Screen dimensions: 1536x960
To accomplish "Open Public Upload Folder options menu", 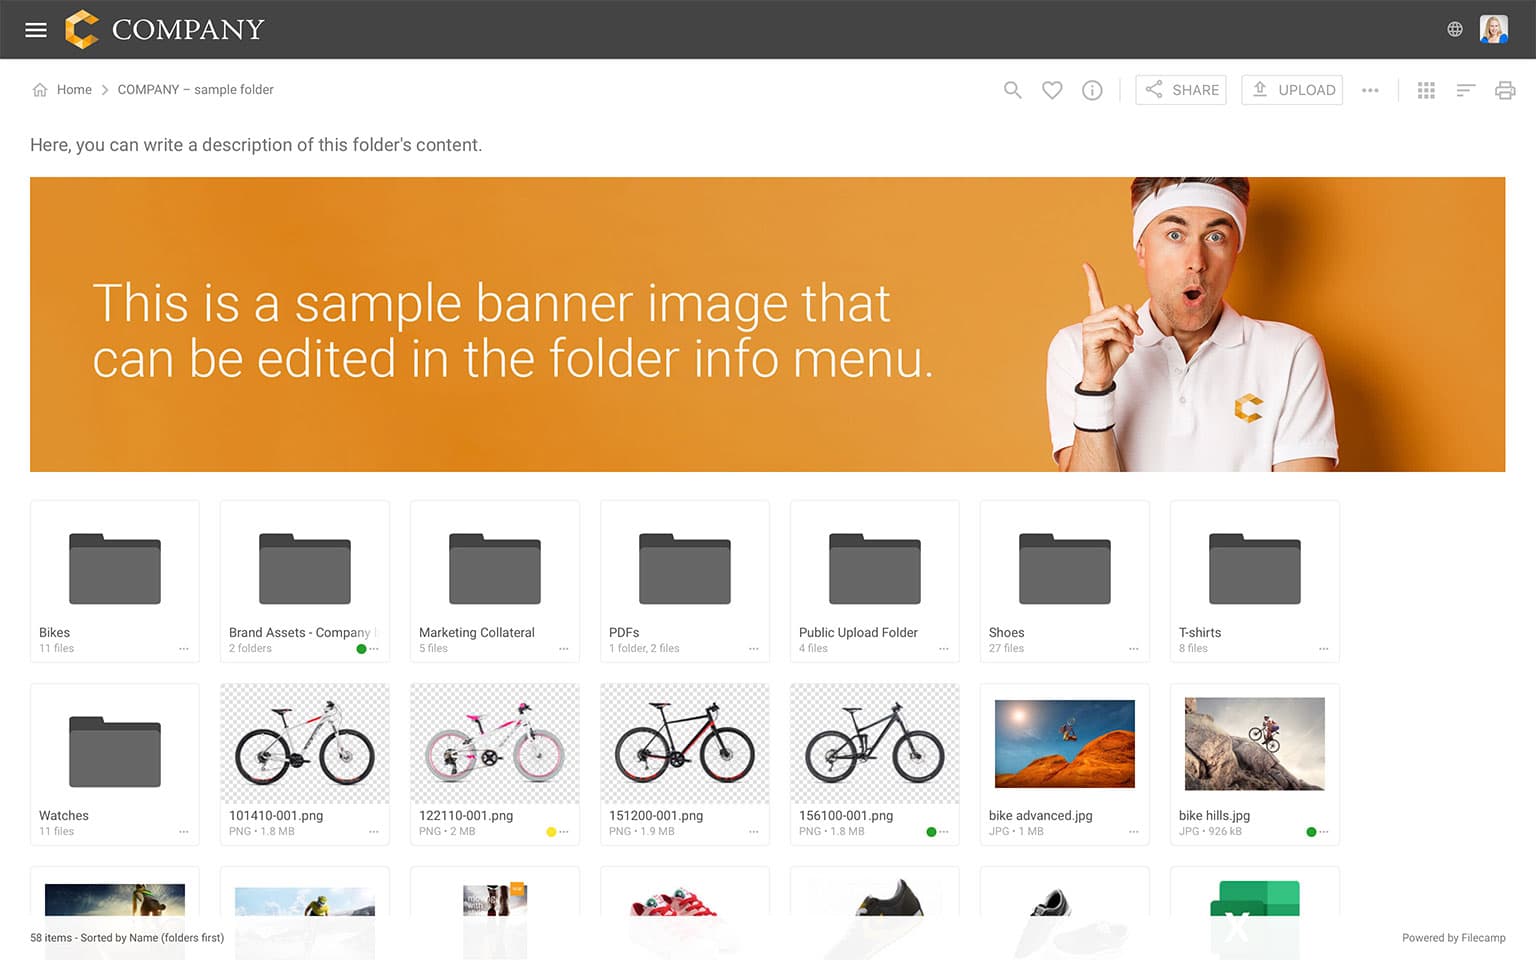I will [x=944, y=649].
